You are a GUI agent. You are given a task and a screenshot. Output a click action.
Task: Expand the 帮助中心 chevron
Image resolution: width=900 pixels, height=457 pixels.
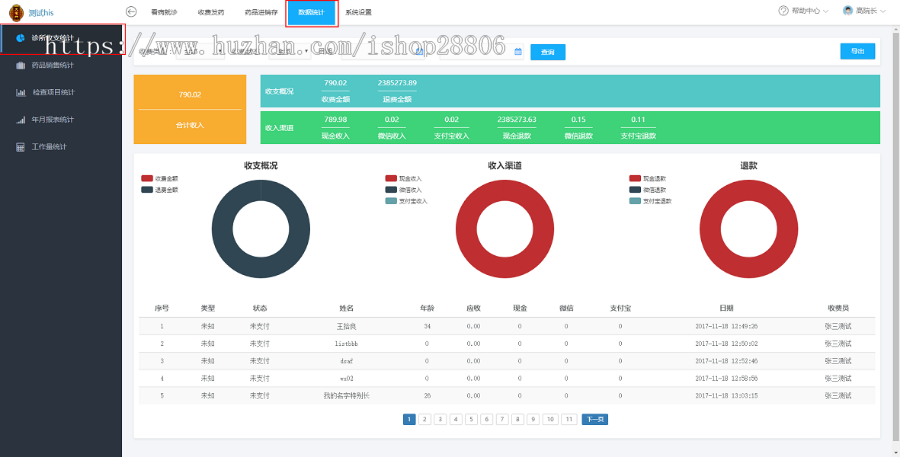(x=826, y=11)
